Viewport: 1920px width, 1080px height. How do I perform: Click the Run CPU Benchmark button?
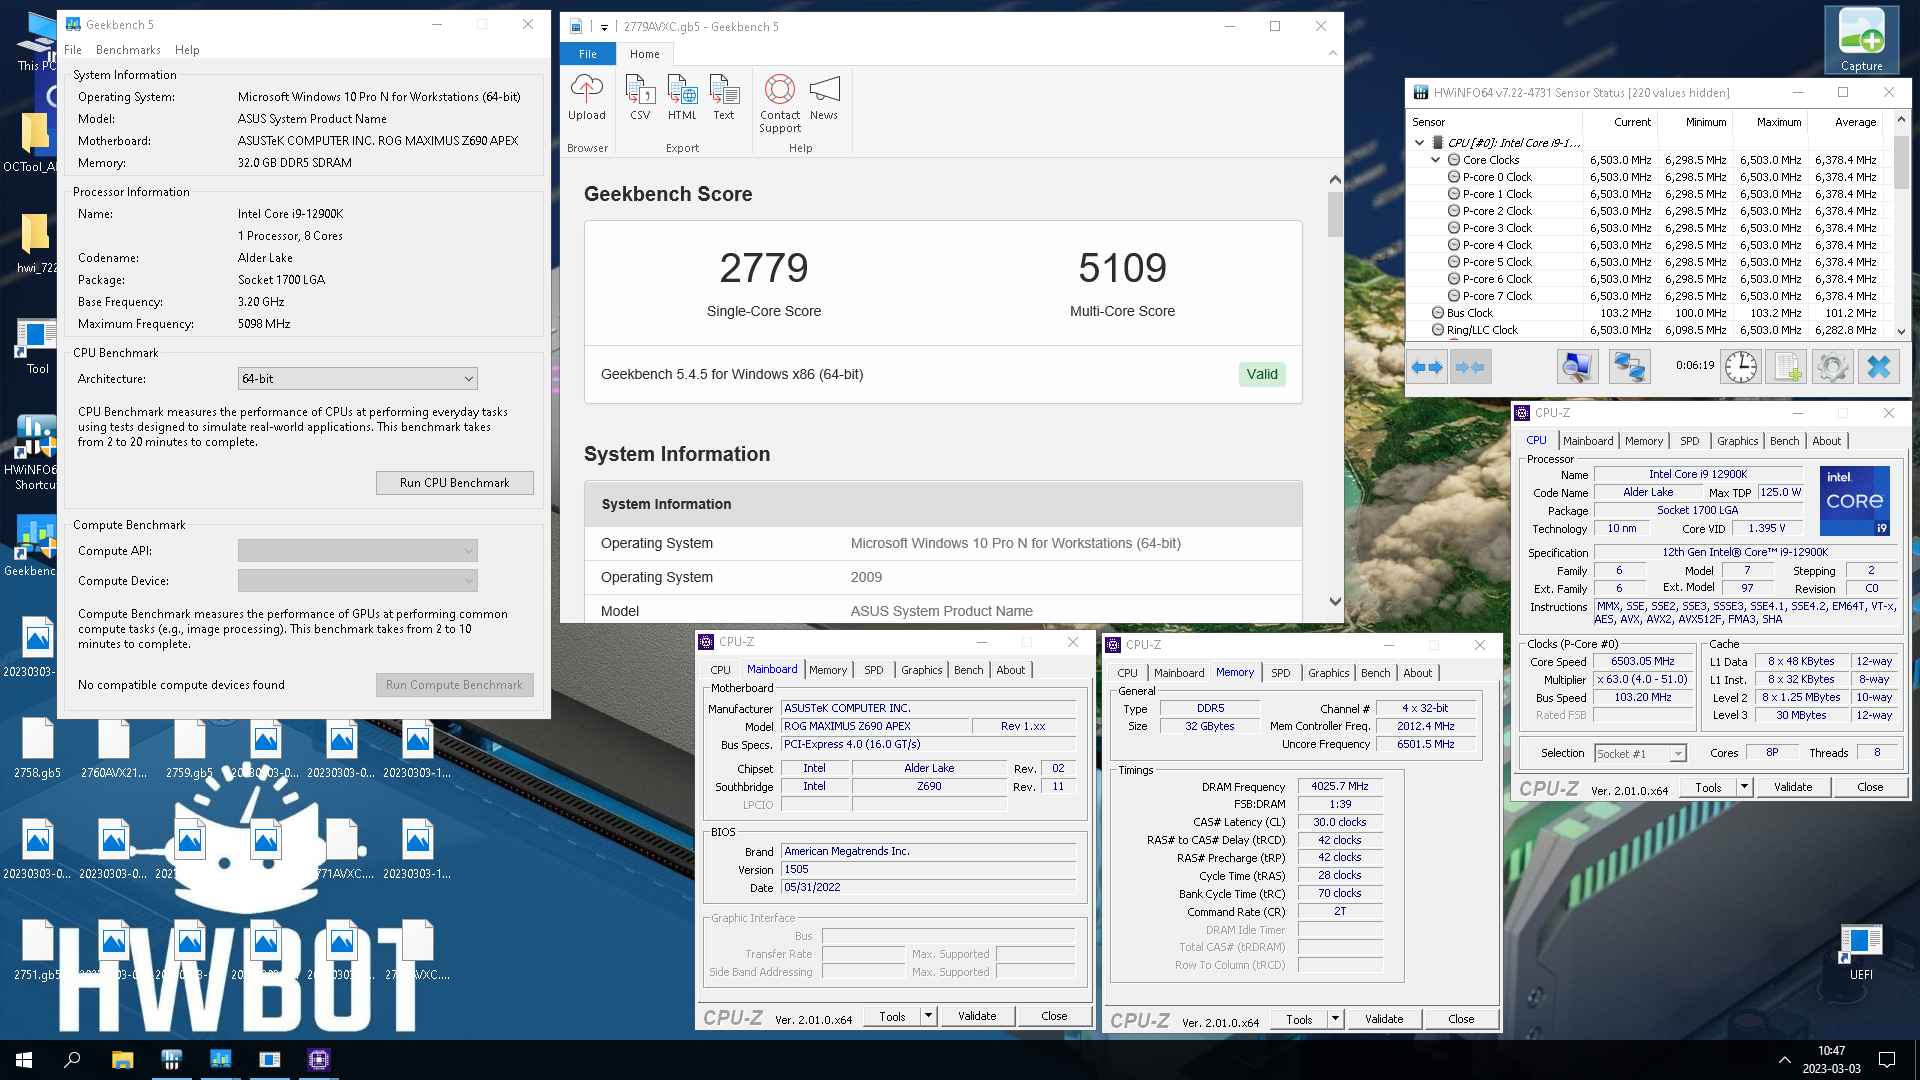(x=455, y=483)
